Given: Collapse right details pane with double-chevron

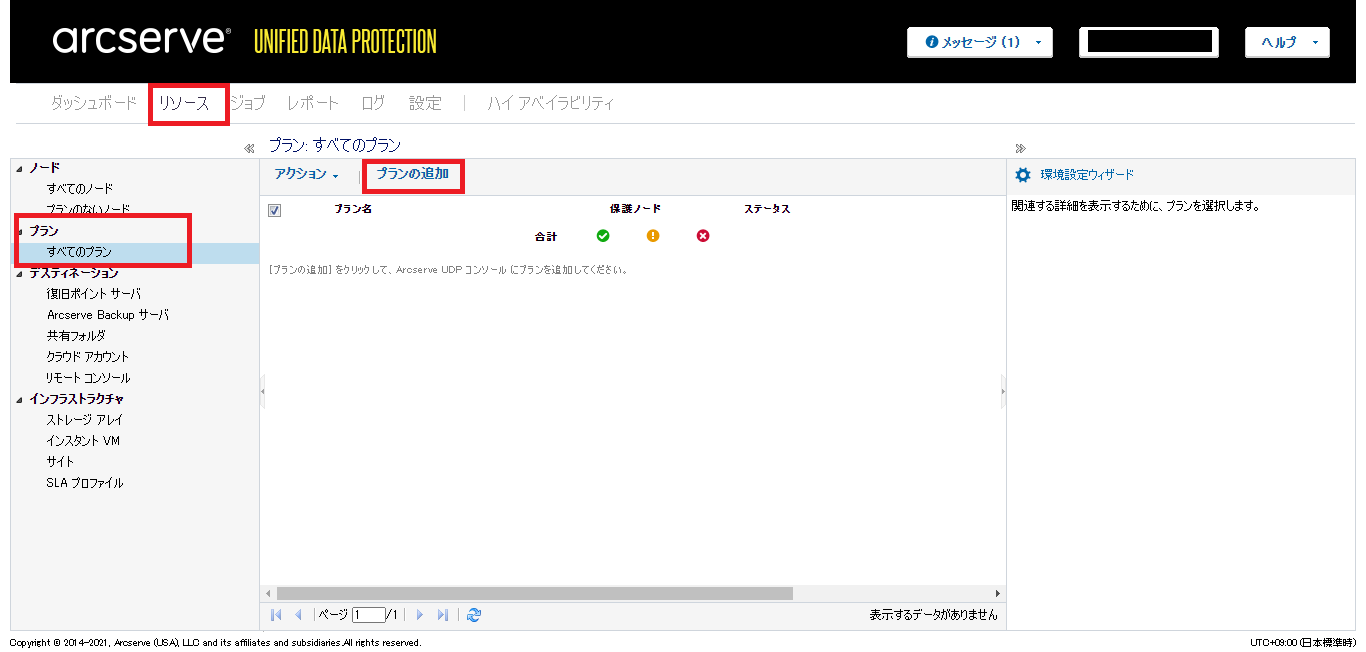Looking at the screenshot, I should pos(1020,148).
